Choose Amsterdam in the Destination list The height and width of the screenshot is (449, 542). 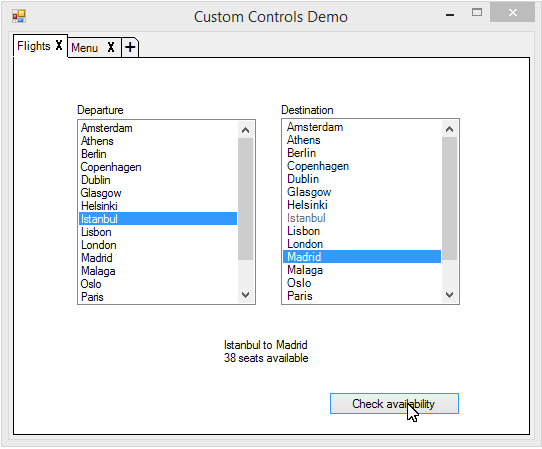point(362,127)
